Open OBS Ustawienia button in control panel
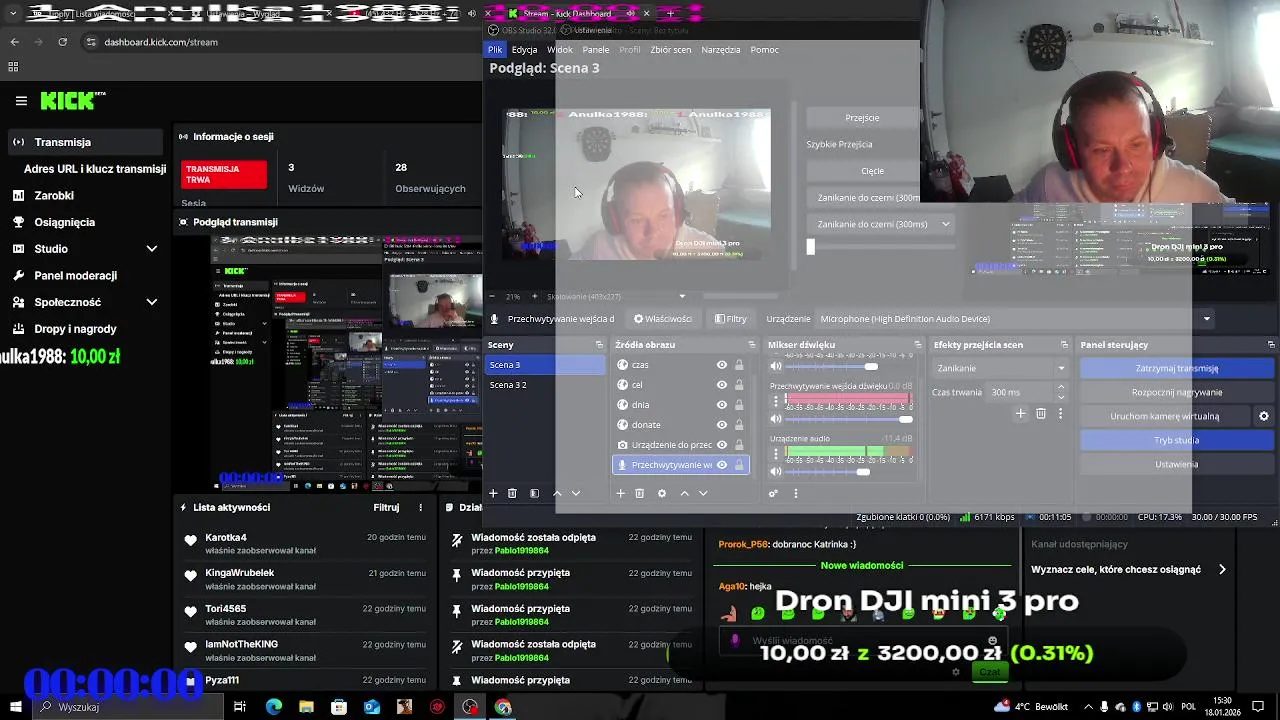This screenshot has width=1280, height=720. [x=1176, y=464]
